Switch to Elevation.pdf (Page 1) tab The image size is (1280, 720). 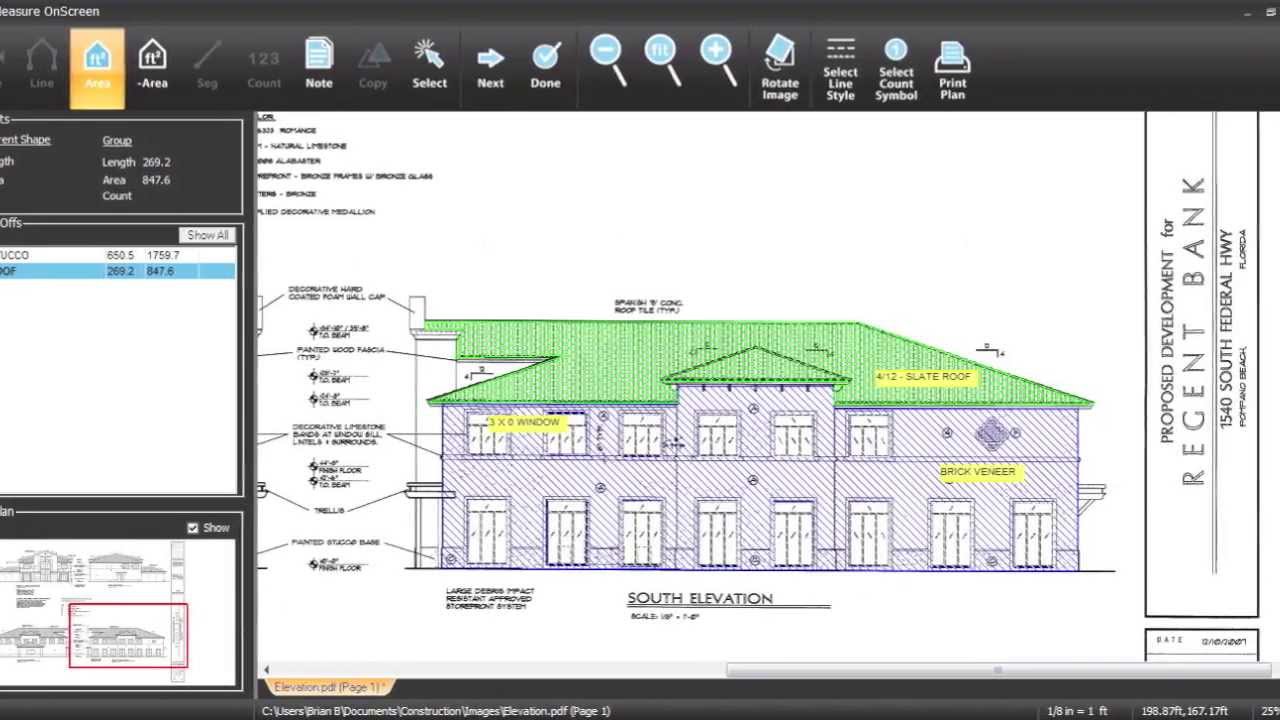tap(328, 688)
